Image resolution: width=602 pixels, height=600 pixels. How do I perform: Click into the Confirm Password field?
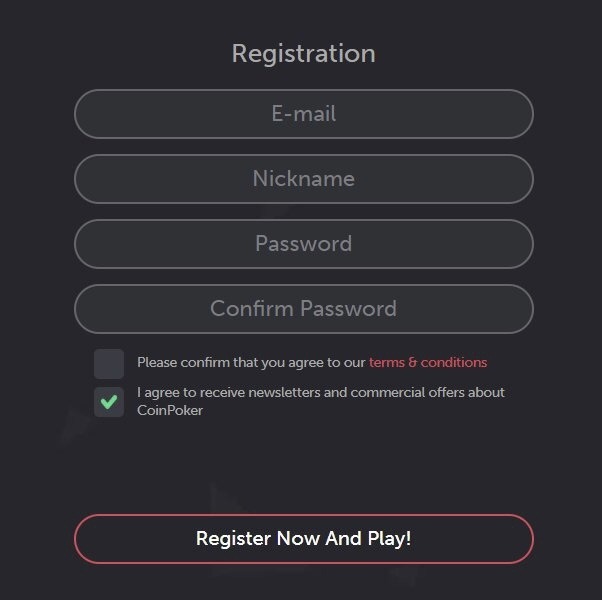pyautogui.click(x=303, y=309)
